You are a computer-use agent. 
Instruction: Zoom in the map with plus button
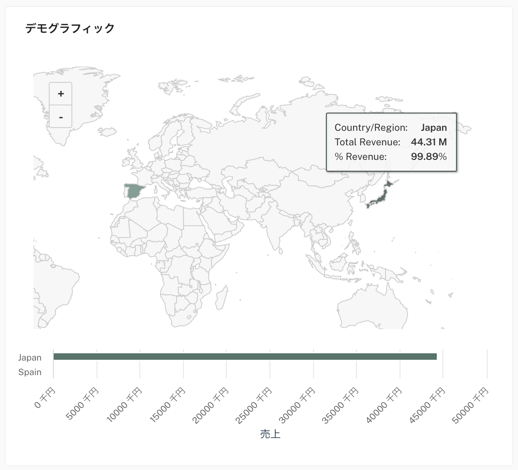[61, 94]
